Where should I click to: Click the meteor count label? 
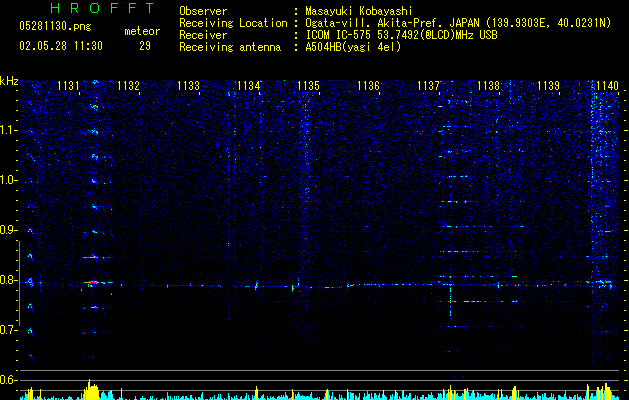(x=142, y=31)
